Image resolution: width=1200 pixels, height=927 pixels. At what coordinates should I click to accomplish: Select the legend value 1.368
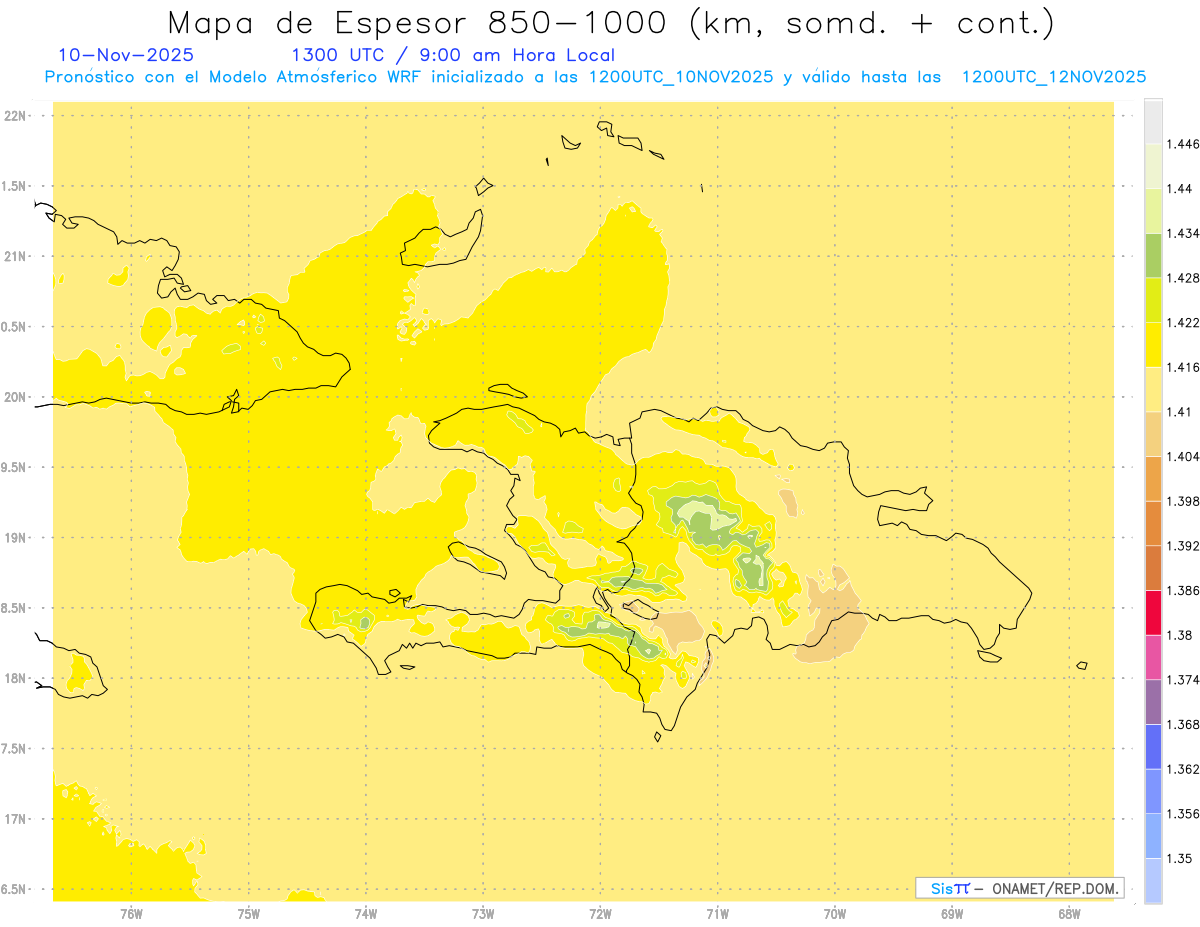1183,724
